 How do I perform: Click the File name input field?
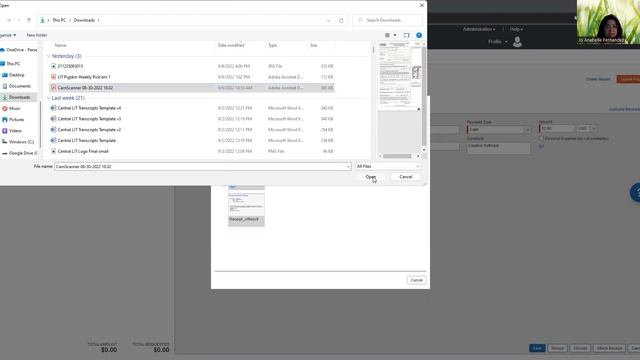200,167
